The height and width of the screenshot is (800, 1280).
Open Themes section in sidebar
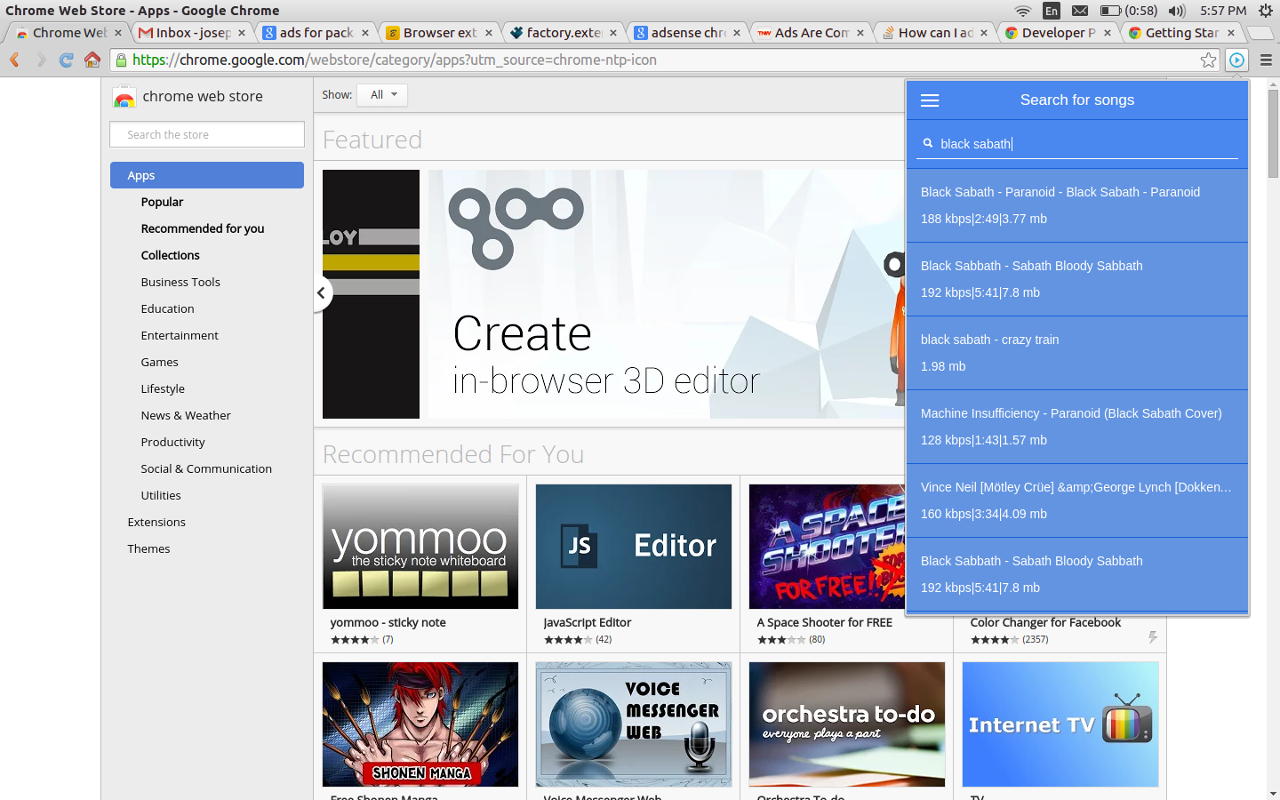coord(148,549)
